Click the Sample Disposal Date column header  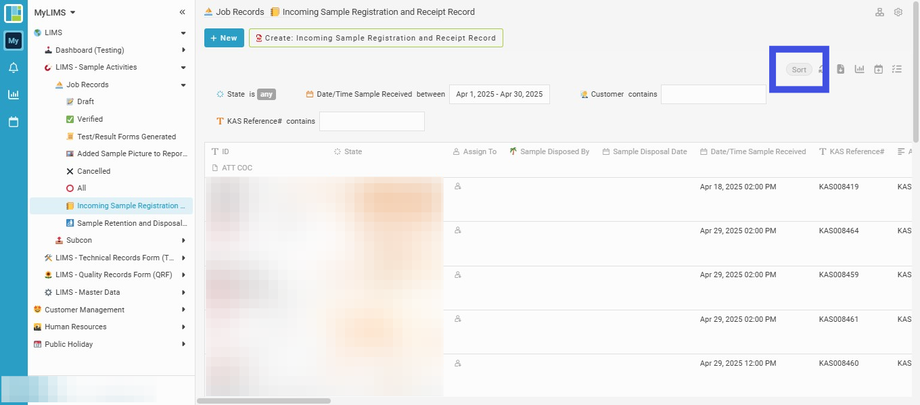point(644,151)
